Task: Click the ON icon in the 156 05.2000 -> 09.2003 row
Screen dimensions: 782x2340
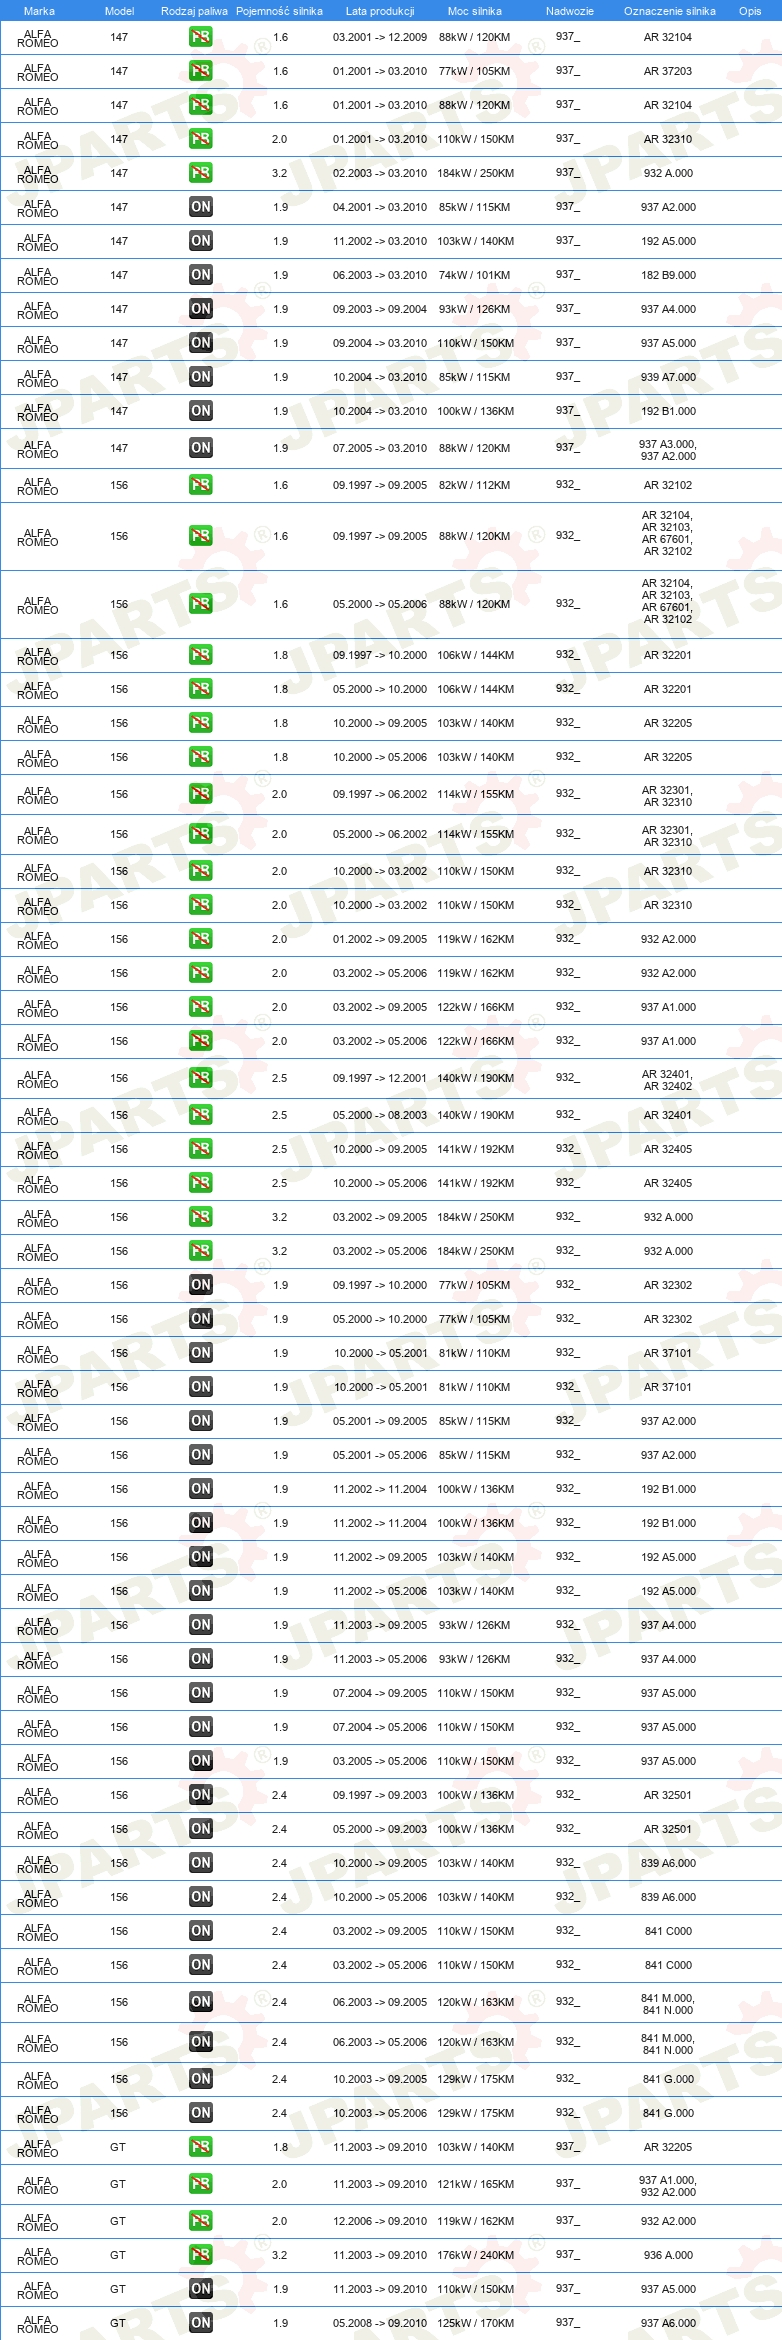Action: [x=200, y=1829]
